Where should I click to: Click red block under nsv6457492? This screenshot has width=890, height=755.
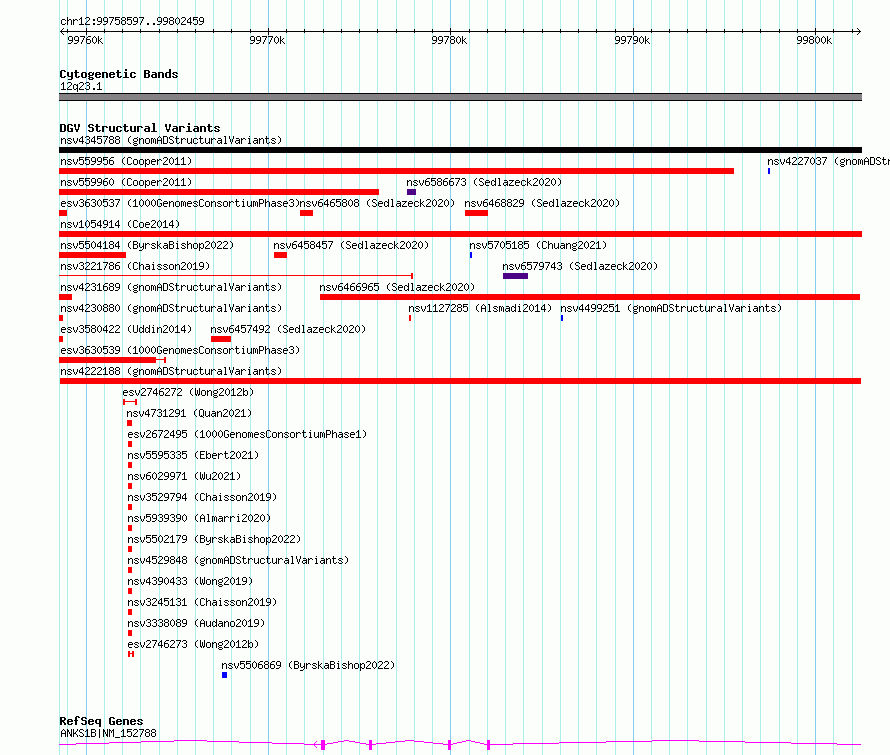221,339
